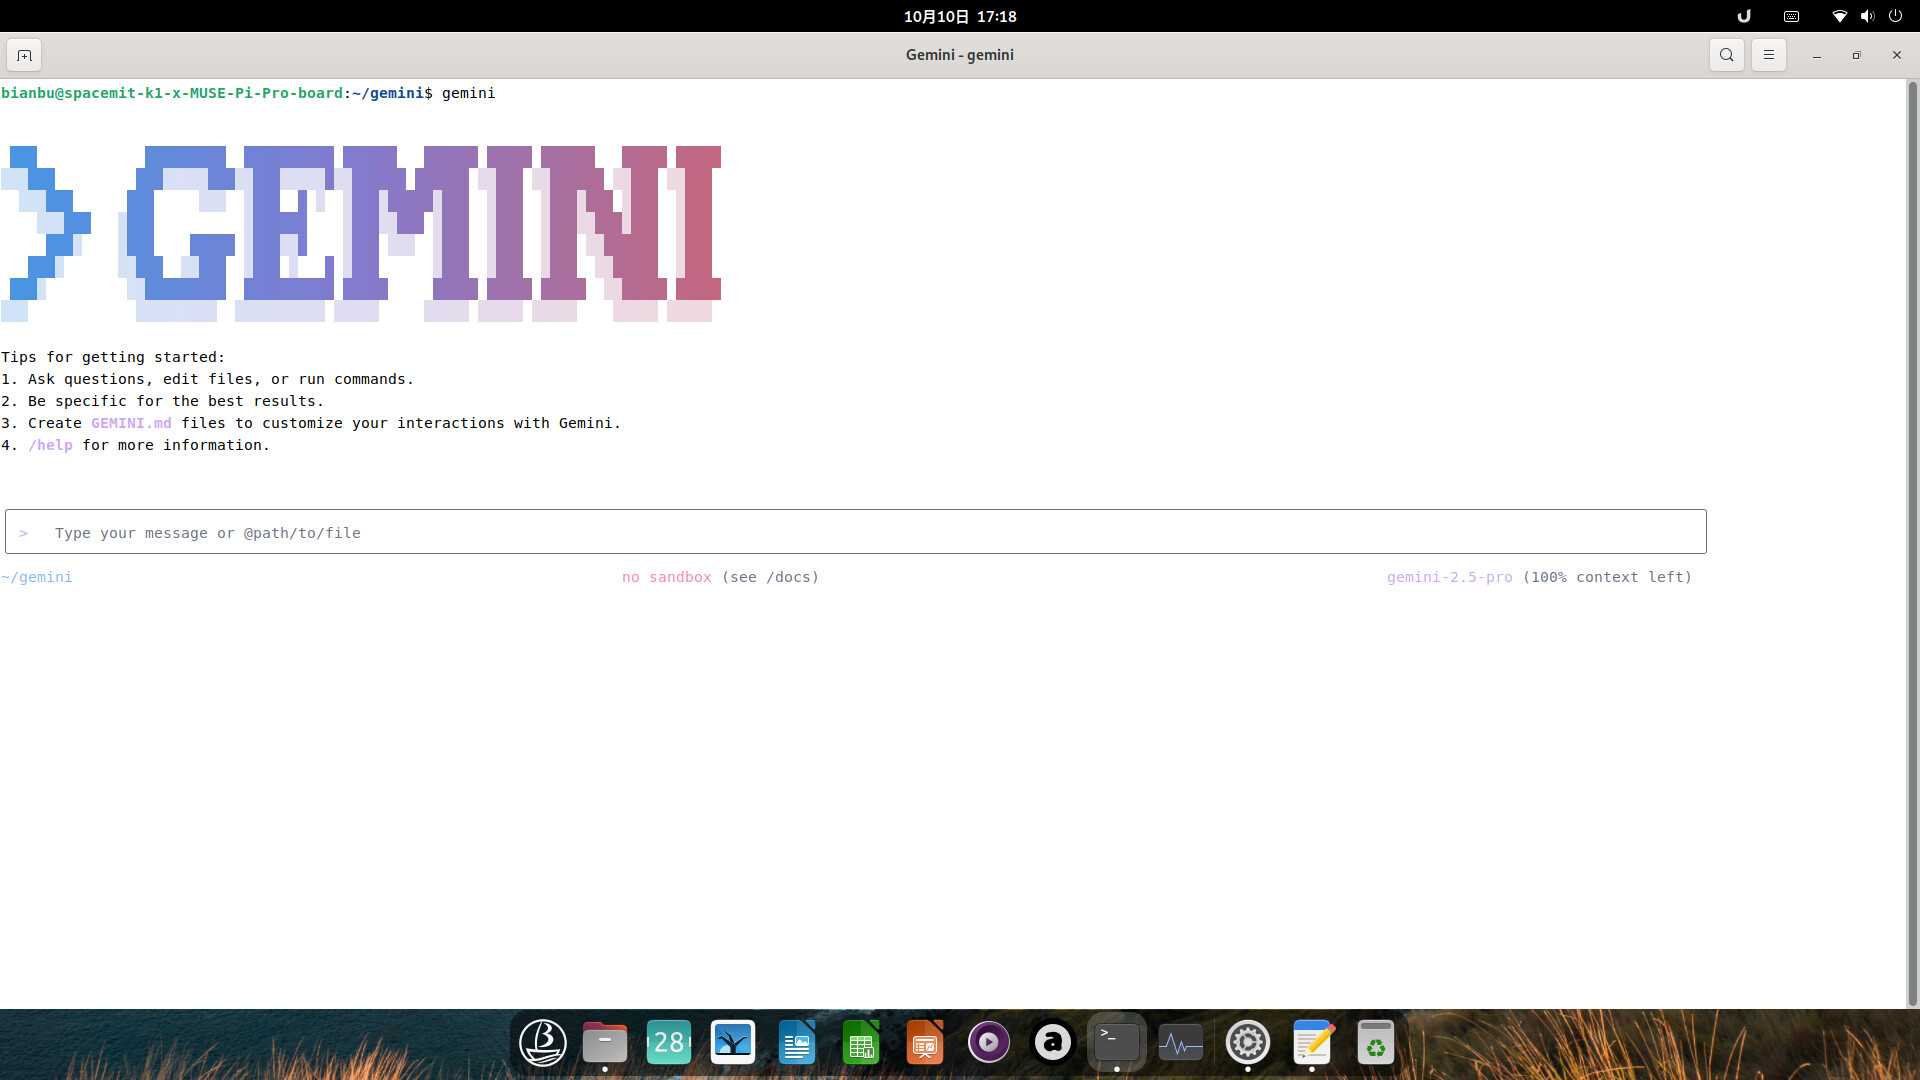Screen dimensions: 1920x1080
Task: Click the Bianbu launcher logo in dock
Action: [543, 1043]
